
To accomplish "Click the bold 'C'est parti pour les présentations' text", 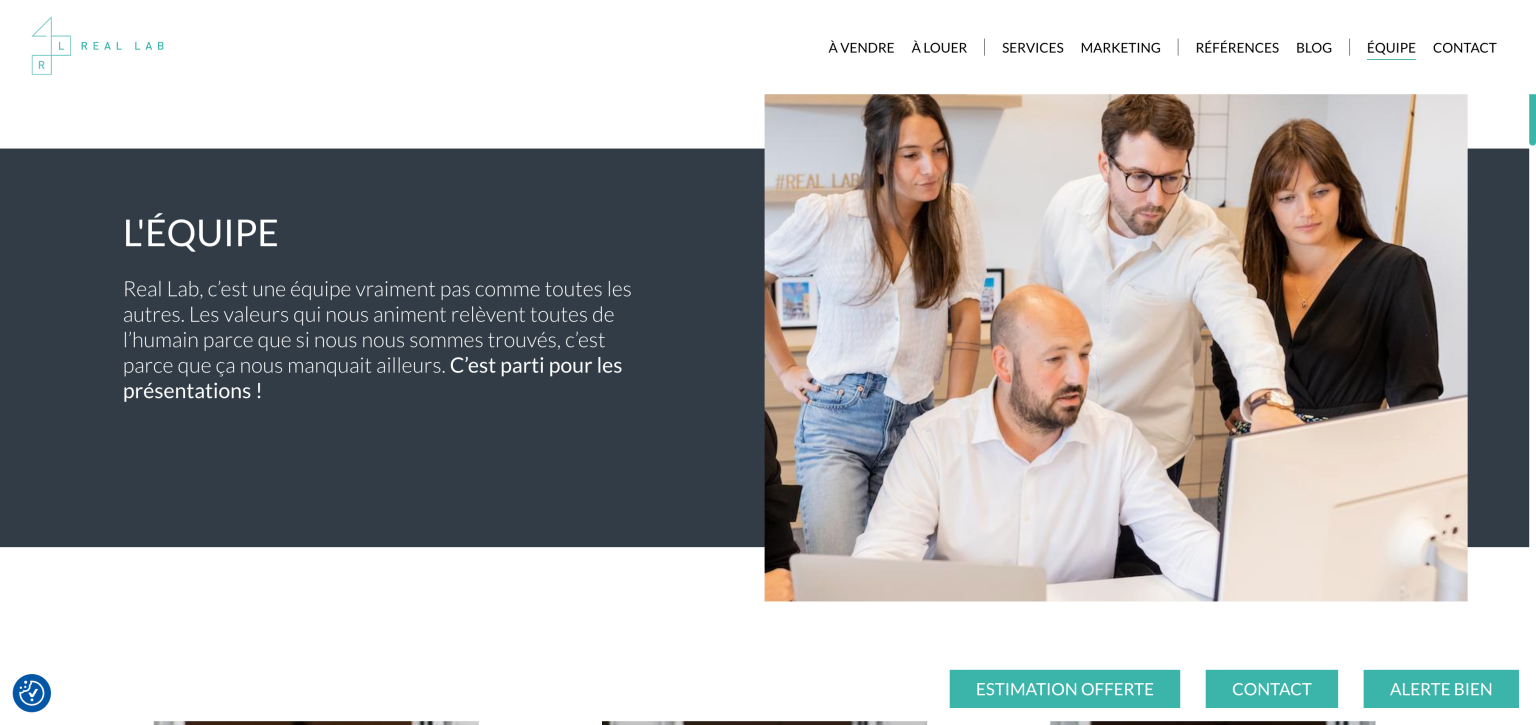I will click(x=372, y=378).
